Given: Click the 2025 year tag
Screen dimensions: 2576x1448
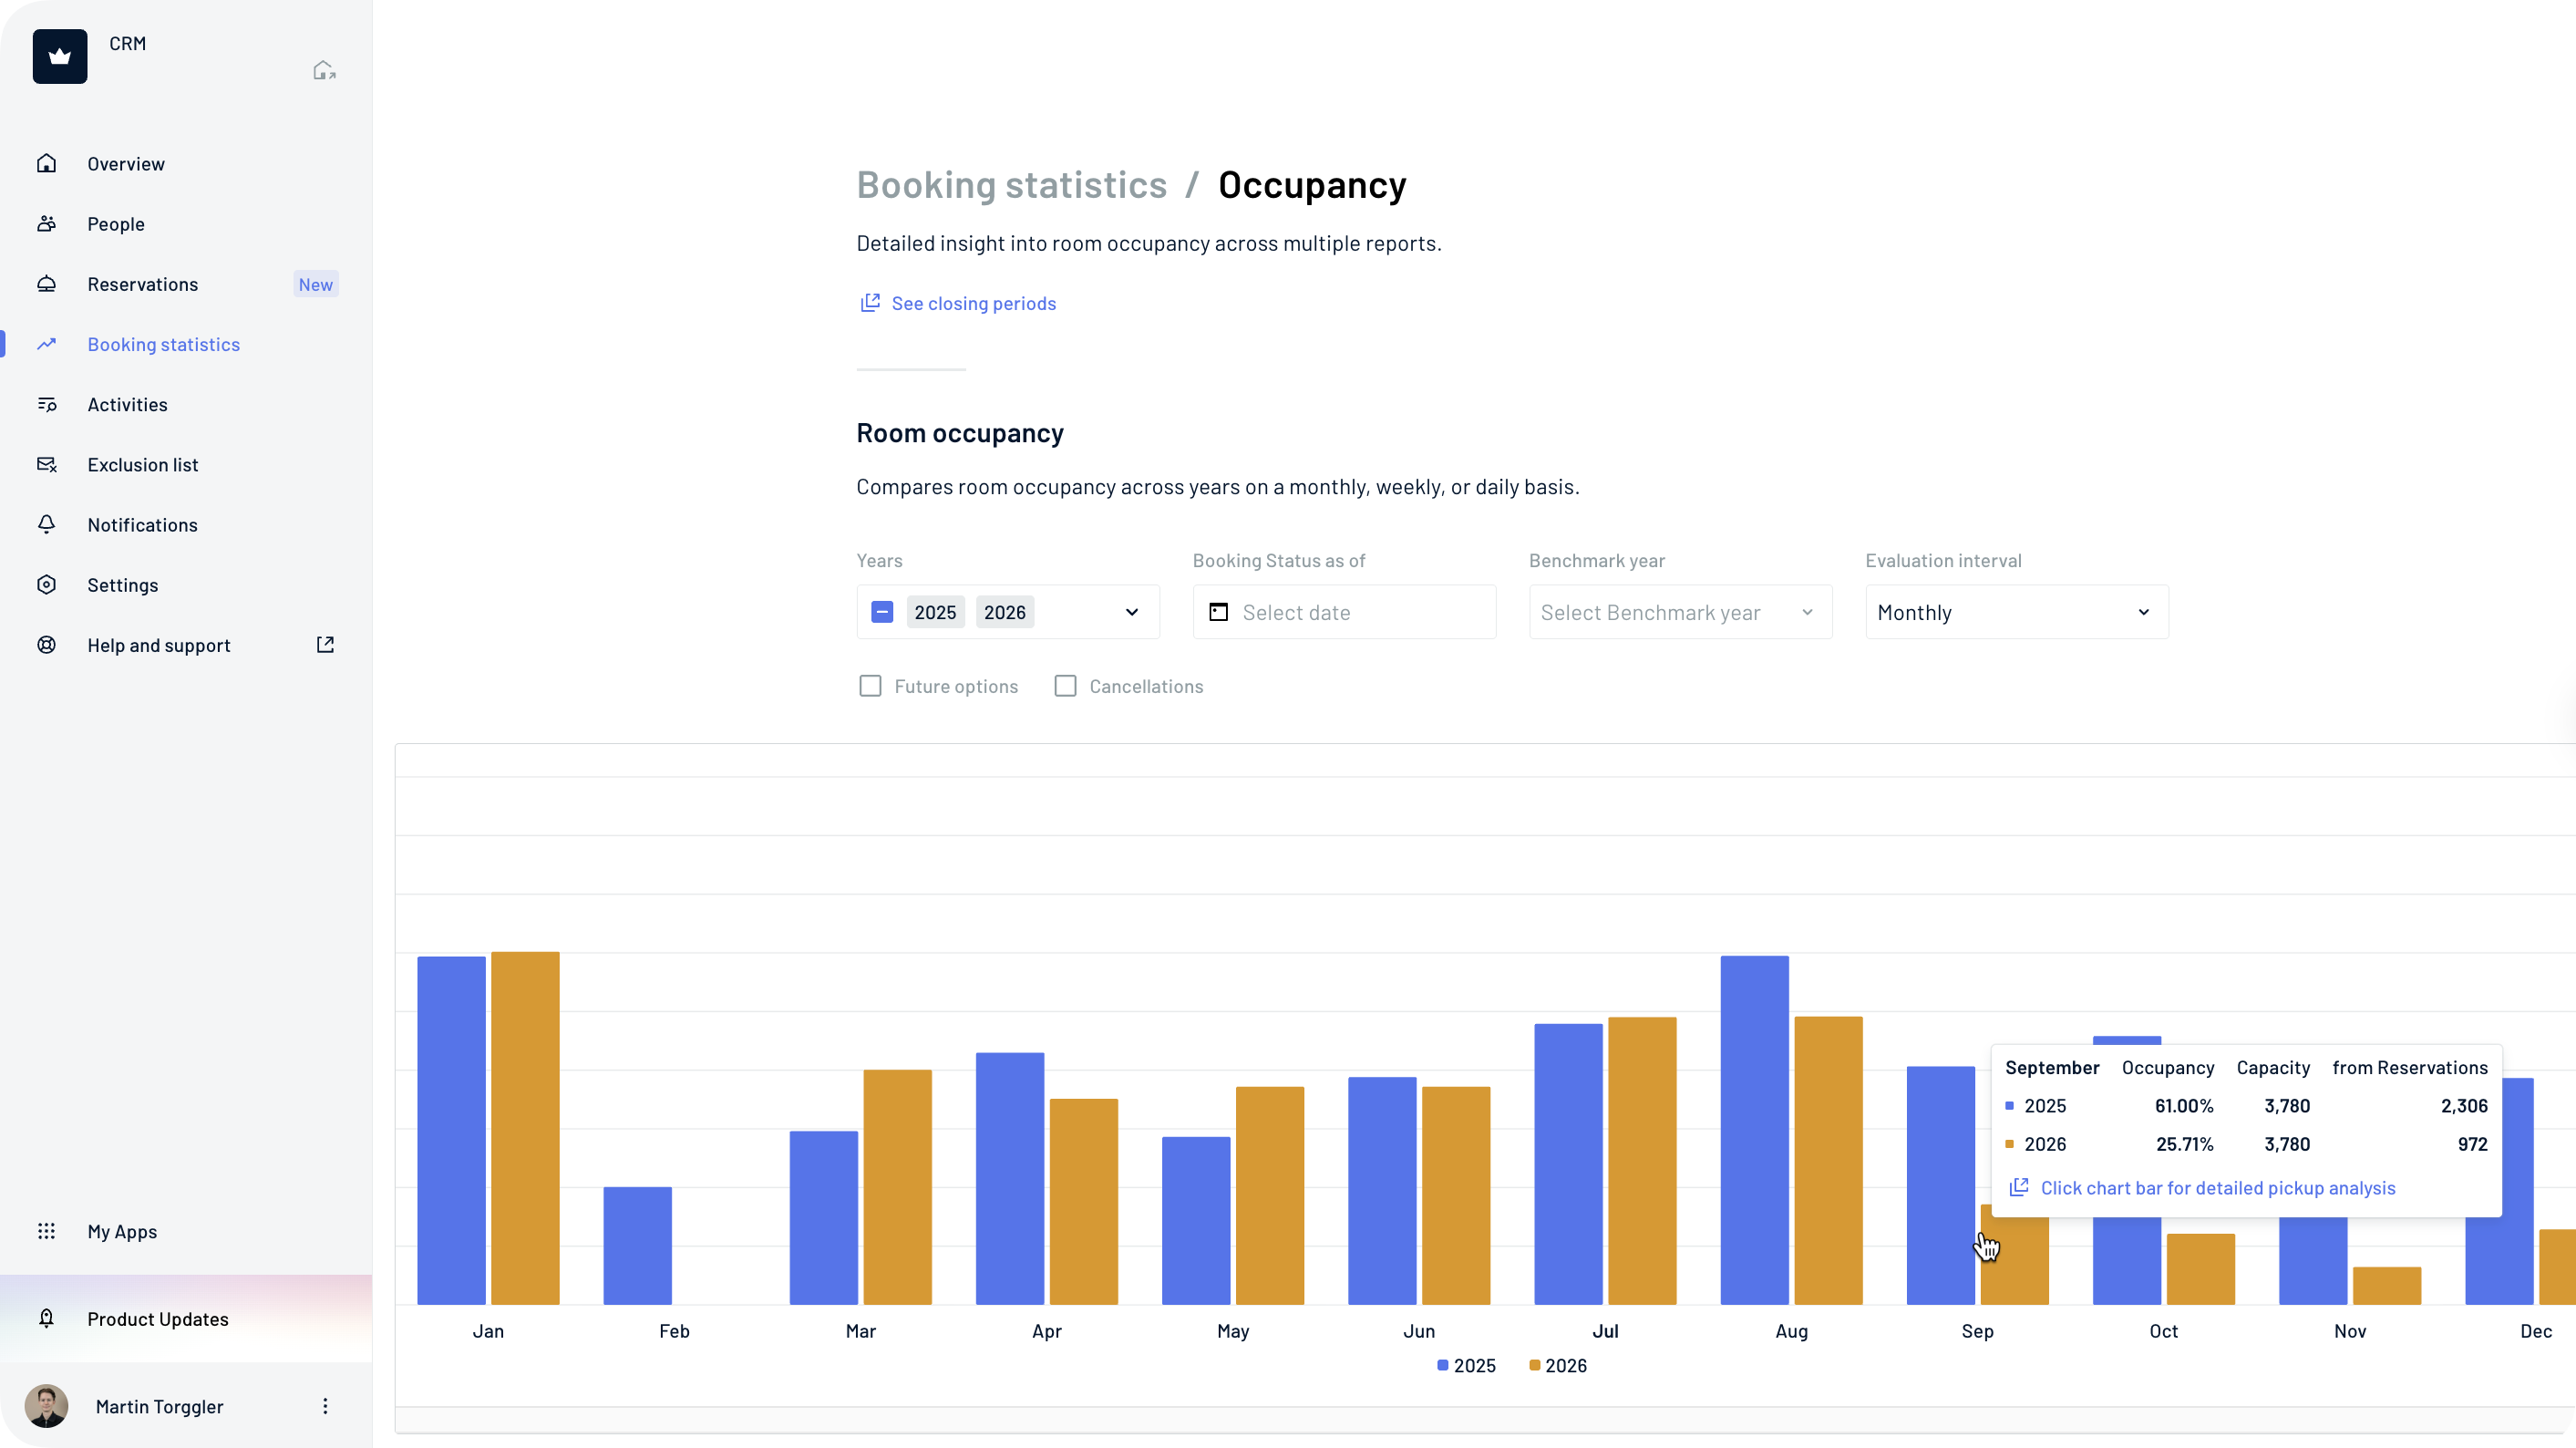Looking at the screenshot, I should tap(935, 612).
